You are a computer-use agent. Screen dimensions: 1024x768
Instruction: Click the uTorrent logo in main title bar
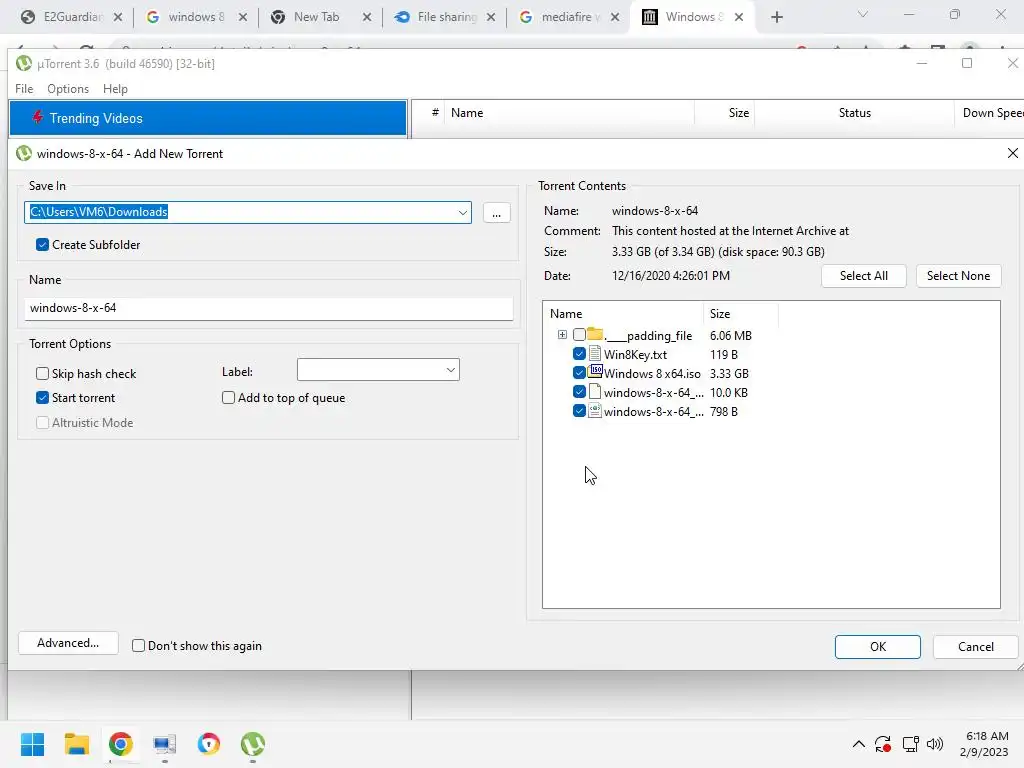pos(24,63)
